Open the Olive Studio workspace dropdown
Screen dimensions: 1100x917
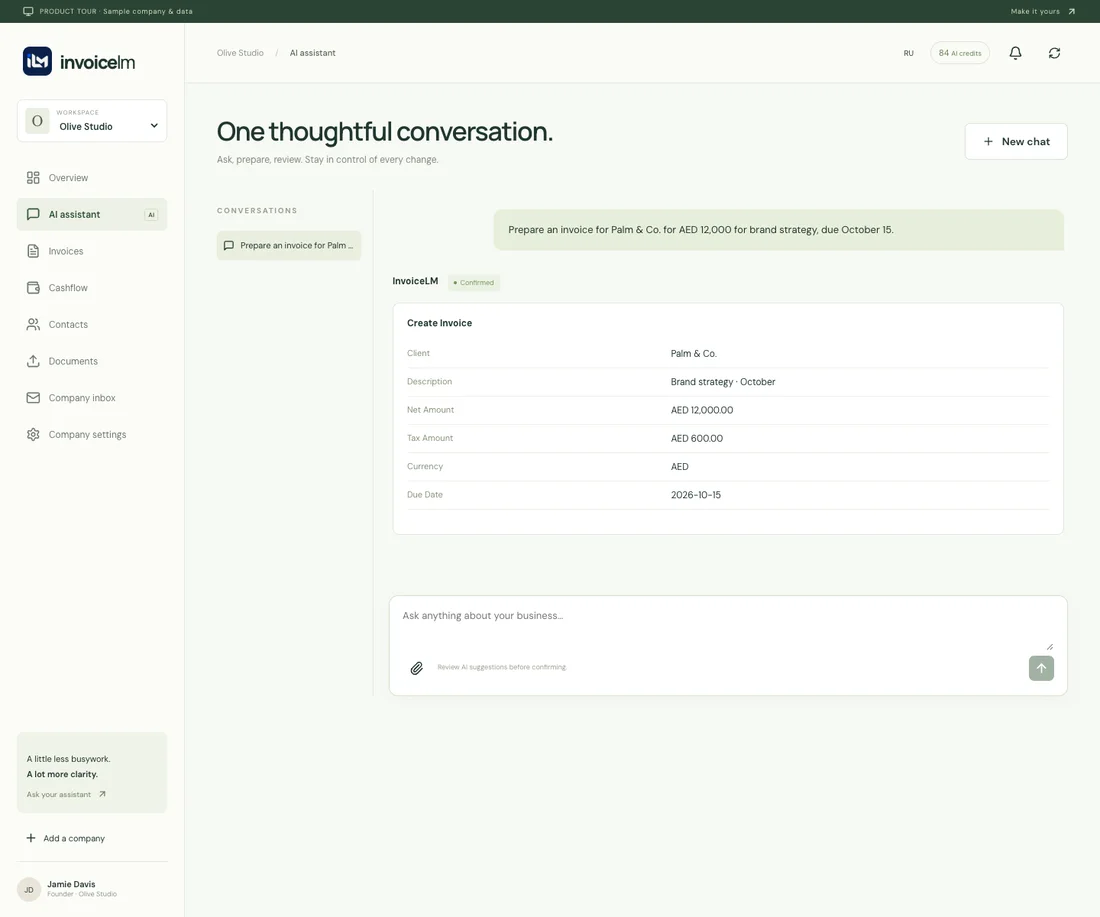(92, 121)
